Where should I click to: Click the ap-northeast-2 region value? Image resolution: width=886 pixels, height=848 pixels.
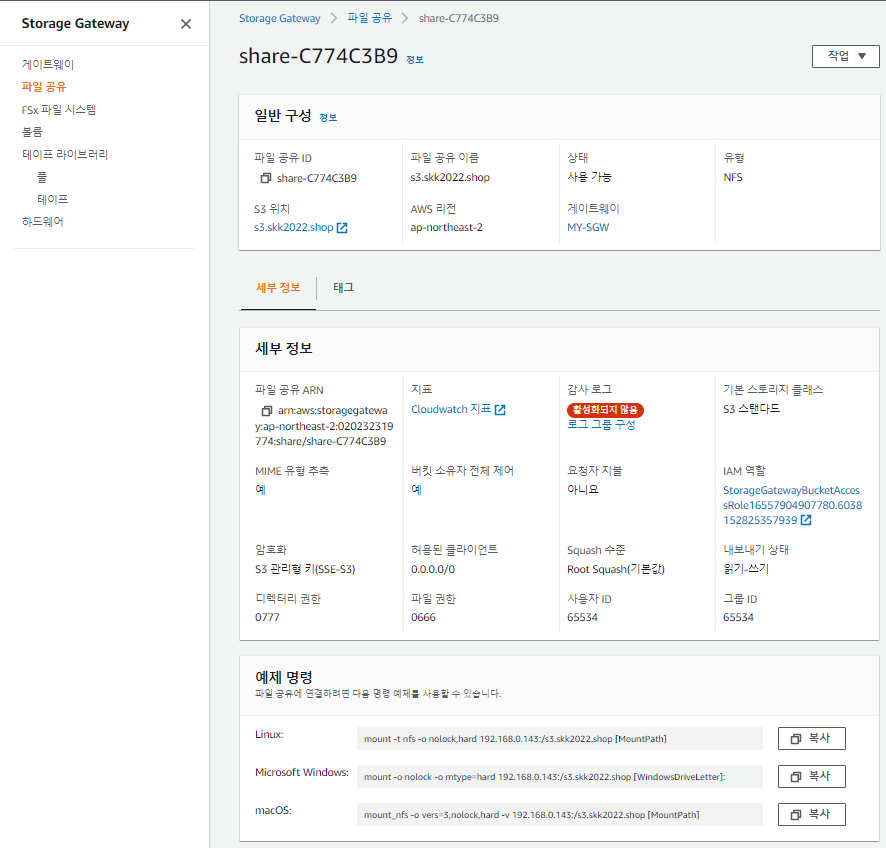point(447,228)
